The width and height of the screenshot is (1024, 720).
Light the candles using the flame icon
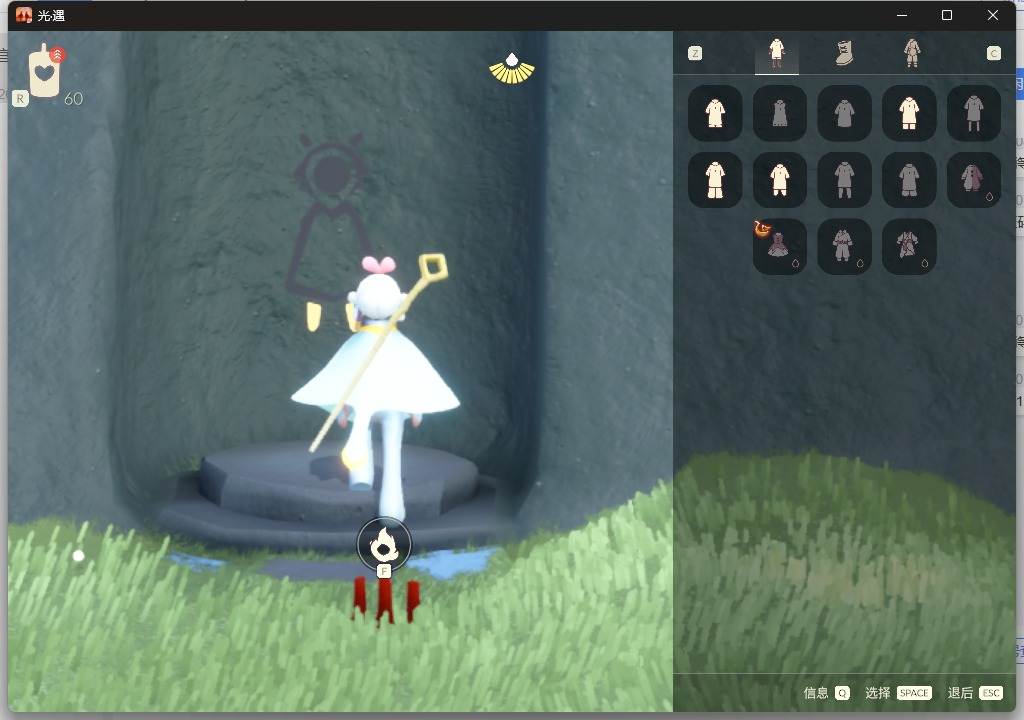point(384,544)
